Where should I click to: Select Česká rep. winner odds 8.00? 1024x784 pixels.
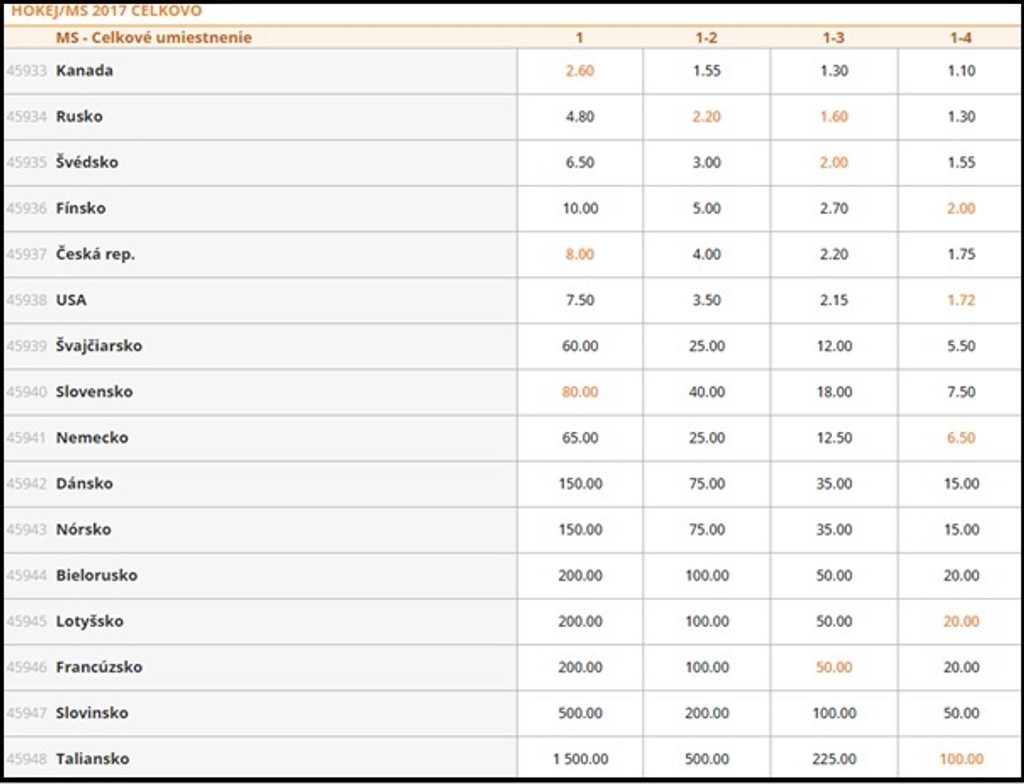click(x=579, y=255)
